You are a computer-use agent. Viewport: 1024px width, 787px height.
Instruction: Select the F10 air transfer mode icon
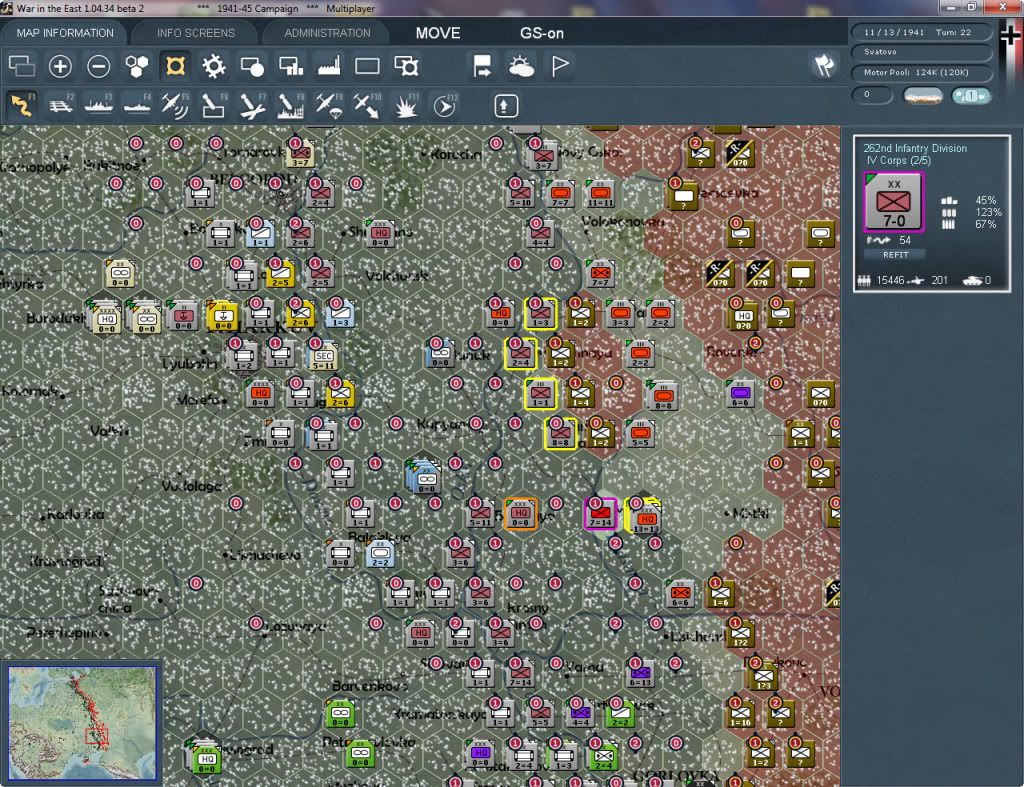367,105
